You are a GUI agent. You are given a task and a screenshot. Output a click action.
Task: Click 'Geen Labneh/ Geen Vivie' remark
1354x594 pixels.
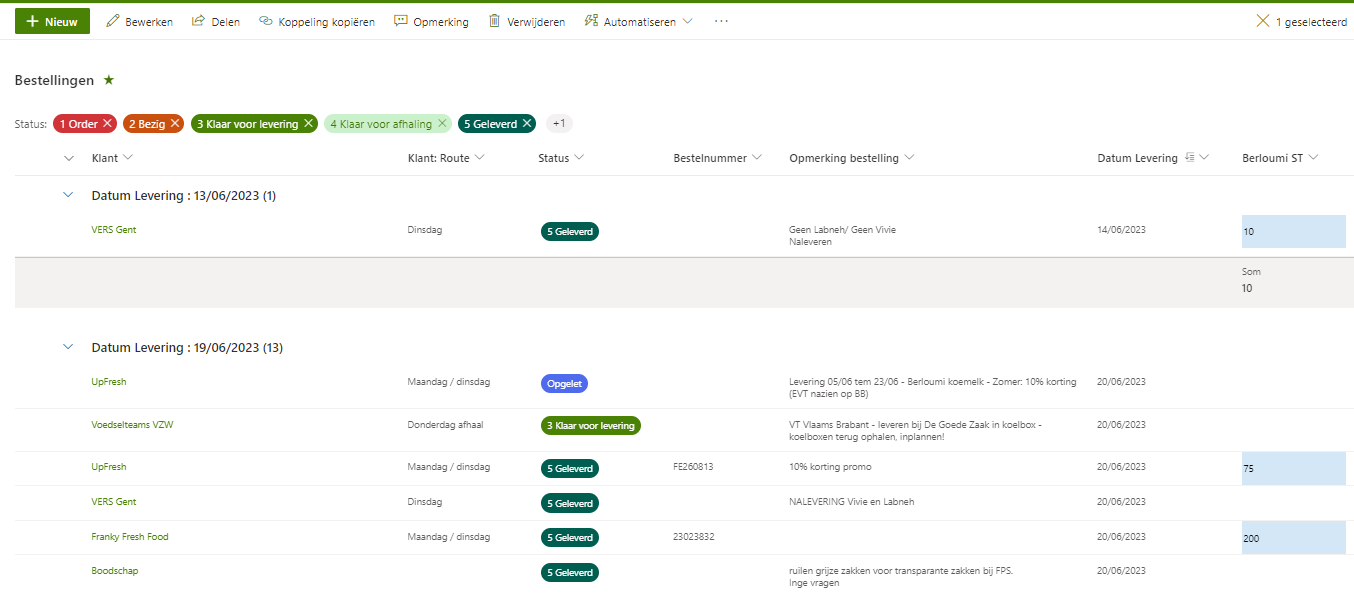pyautogui.click(x=842, y=230)
